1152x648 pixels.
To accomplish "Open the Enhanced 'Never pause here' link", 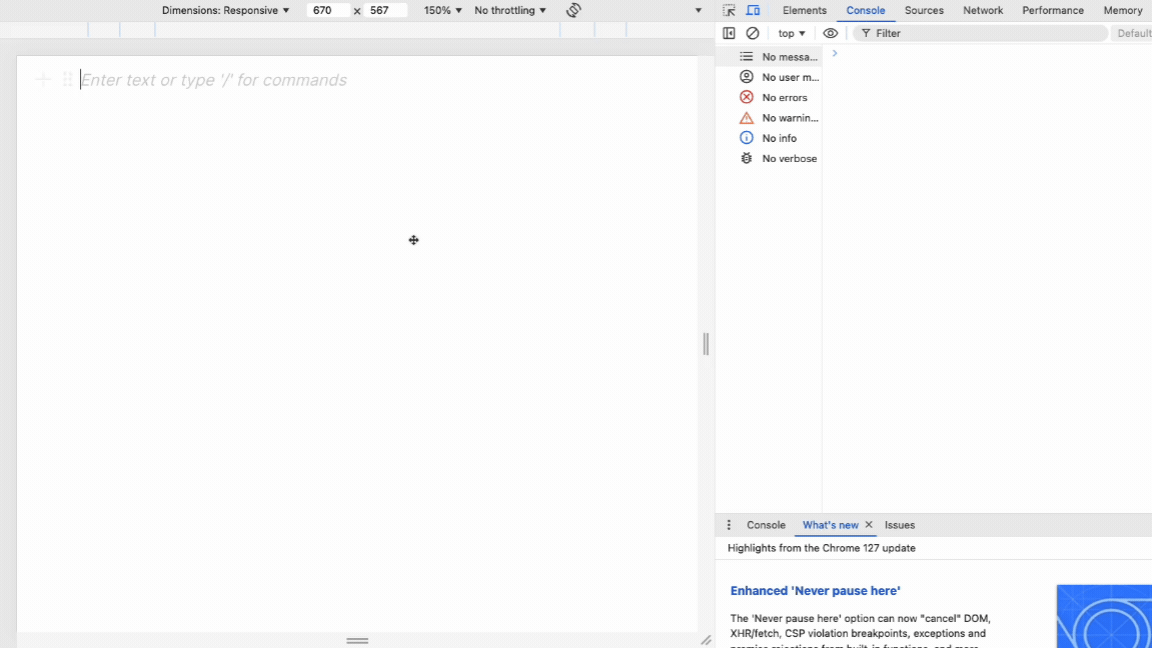I will pos(815,591).
